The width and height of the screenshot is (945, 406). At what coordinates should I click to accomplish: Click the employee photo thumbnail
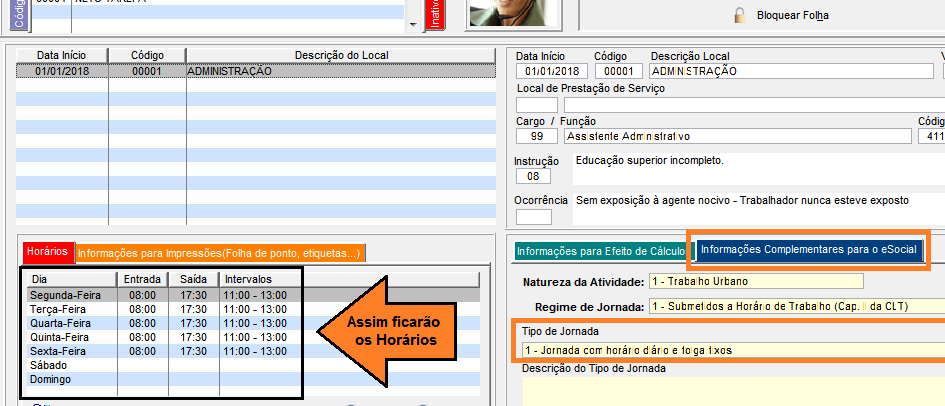click(x=514, y=13)
